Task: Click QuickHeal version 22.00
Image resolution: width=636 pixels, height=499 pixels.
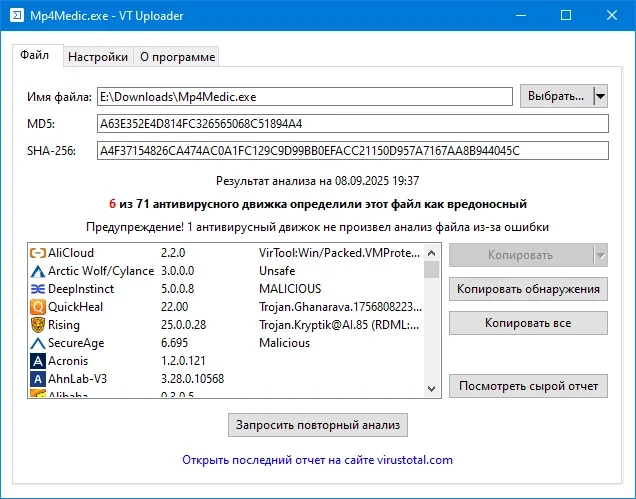Action: 174,307
